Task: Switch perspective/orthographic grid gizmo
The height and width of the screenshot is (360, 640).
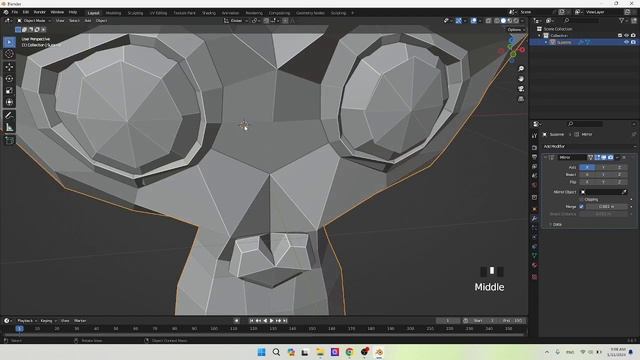Action: click(x=521, y=99)
